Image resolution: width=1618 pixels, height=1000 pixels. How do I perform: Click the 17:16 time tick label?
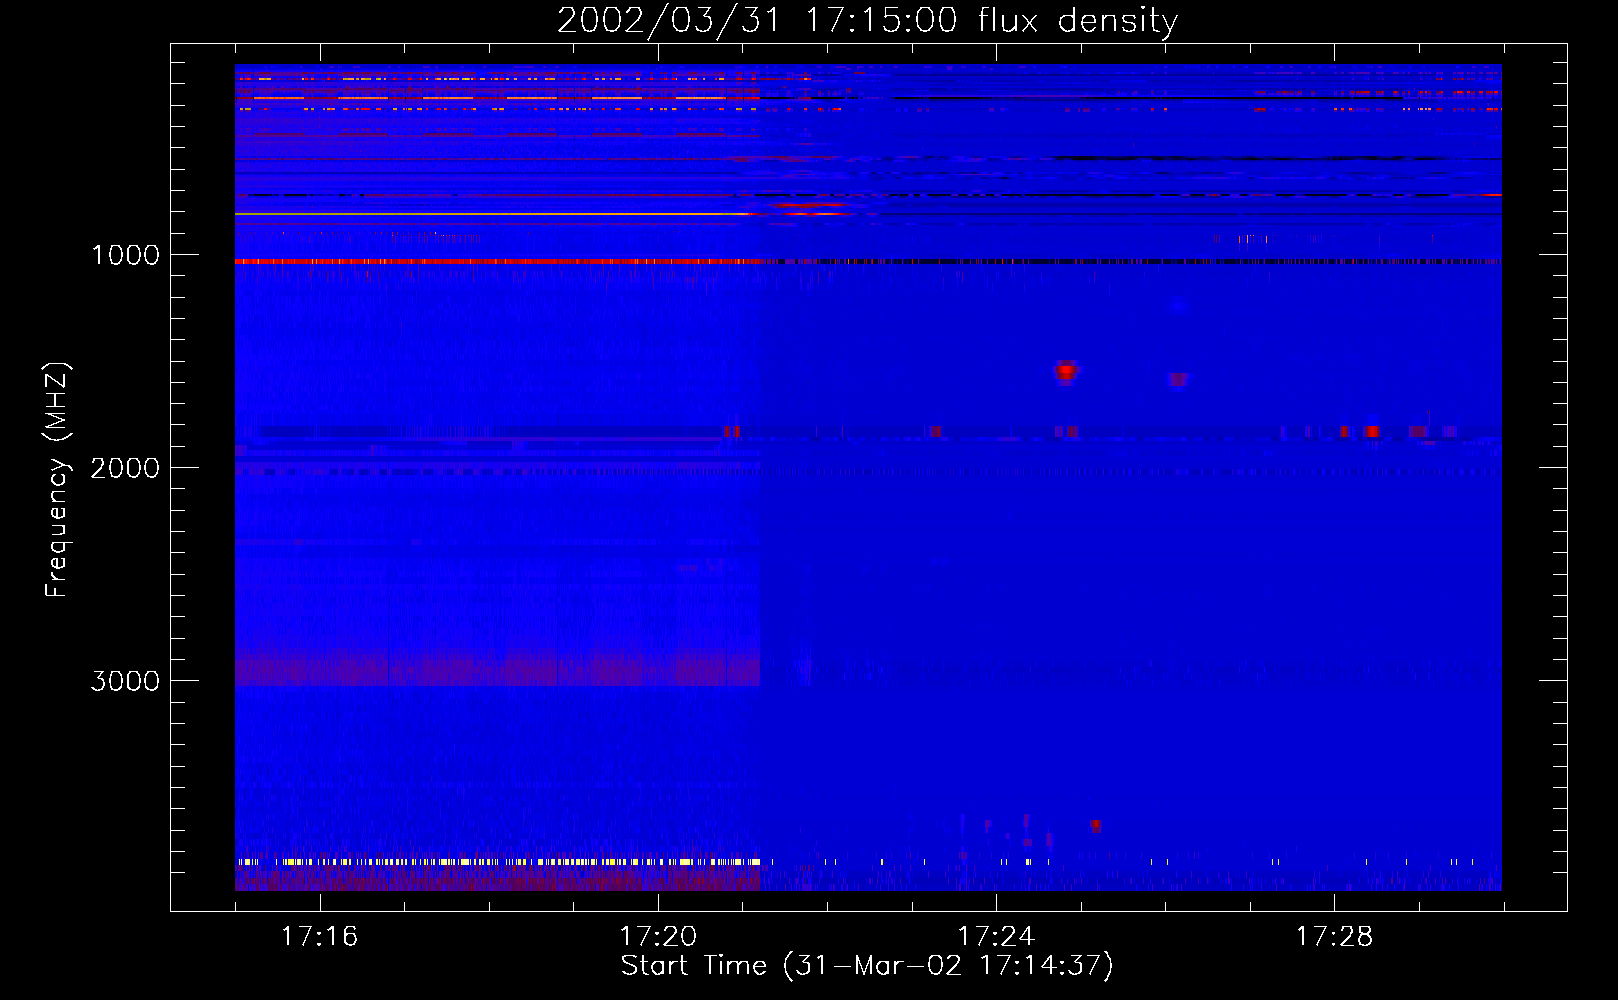click(319, 936)
